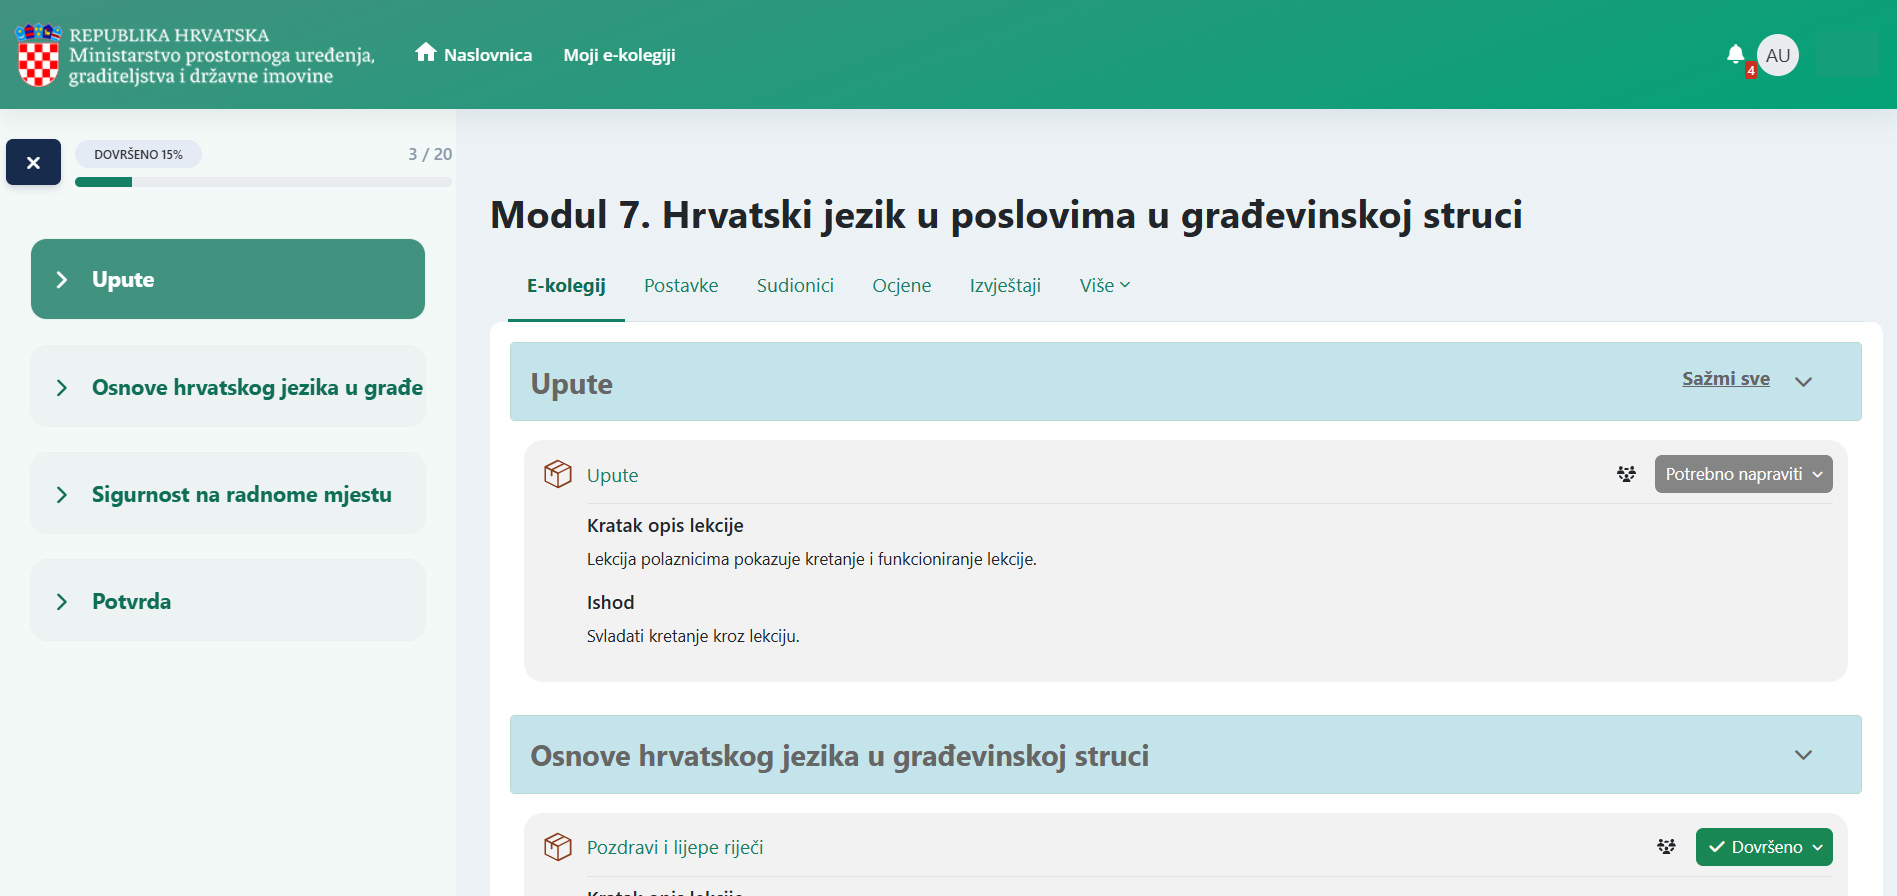Click the course progress bar
This screenshot has width=1897, height=896.
click(263, 182)
